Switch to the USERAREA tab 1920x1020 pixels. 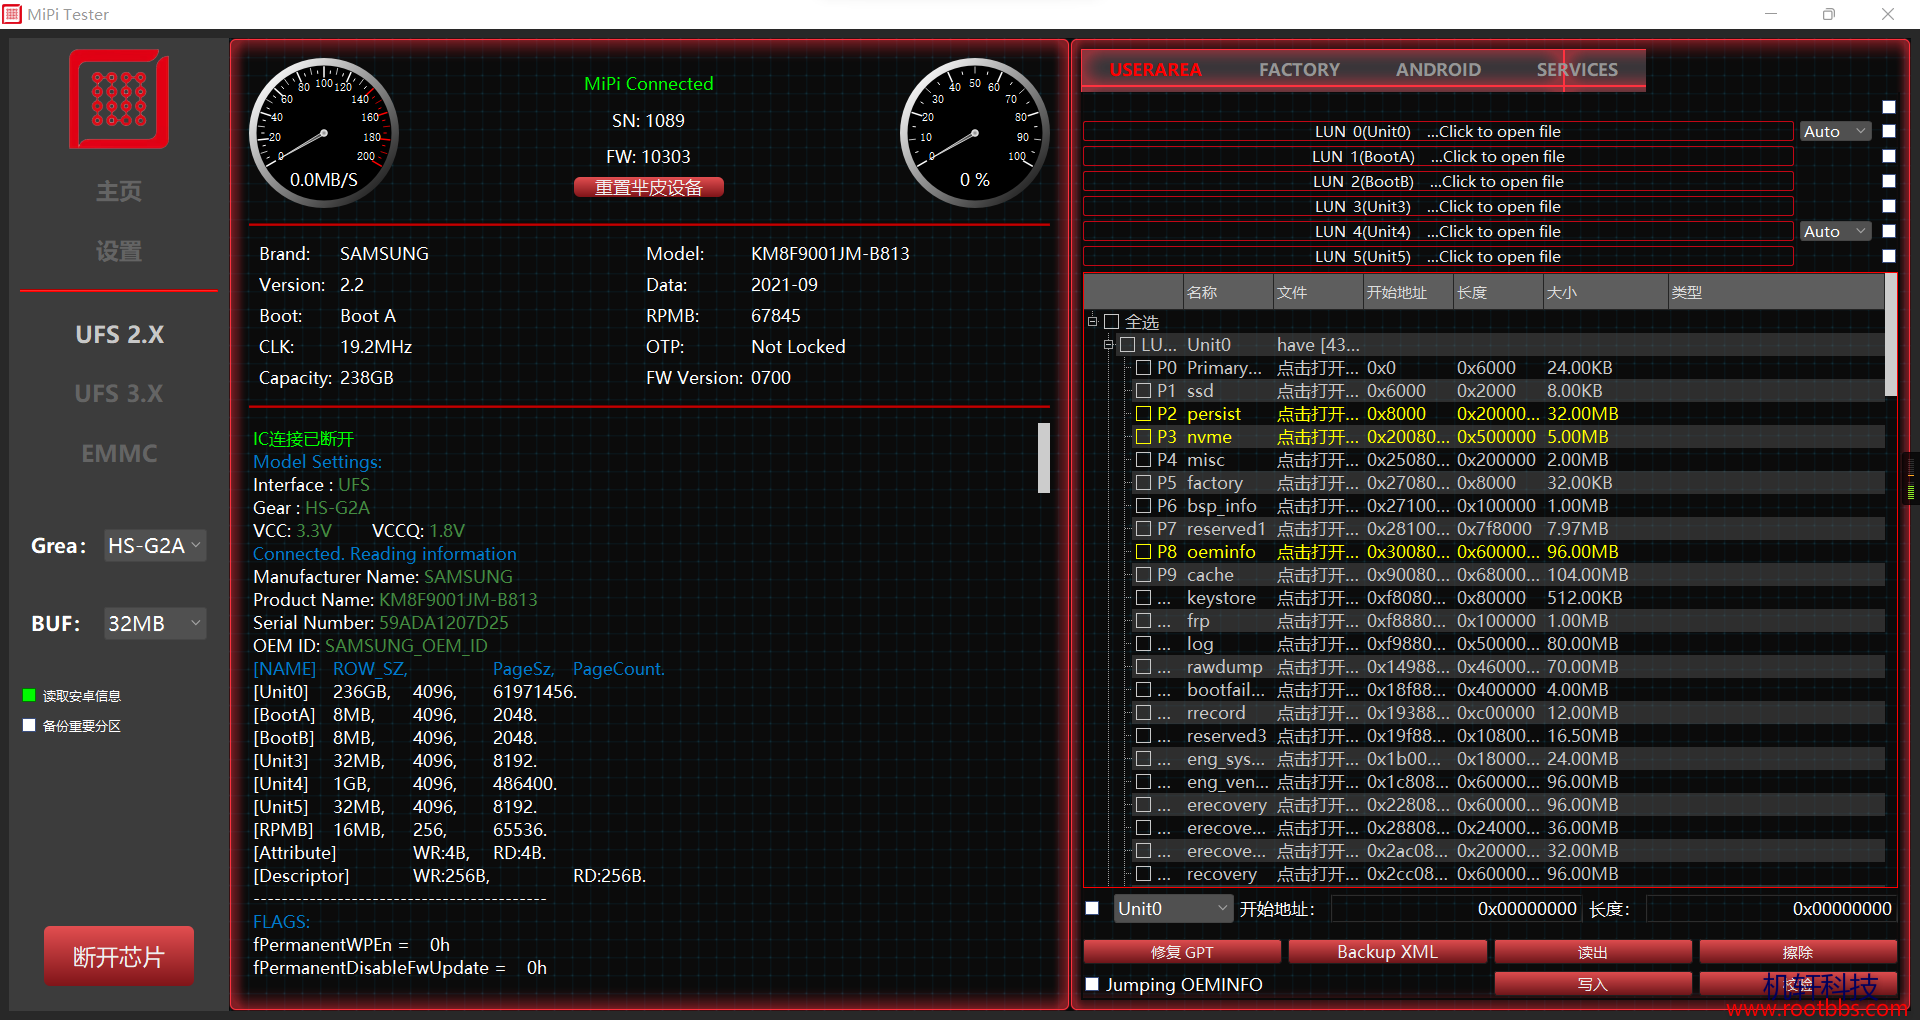[1155, 70]
